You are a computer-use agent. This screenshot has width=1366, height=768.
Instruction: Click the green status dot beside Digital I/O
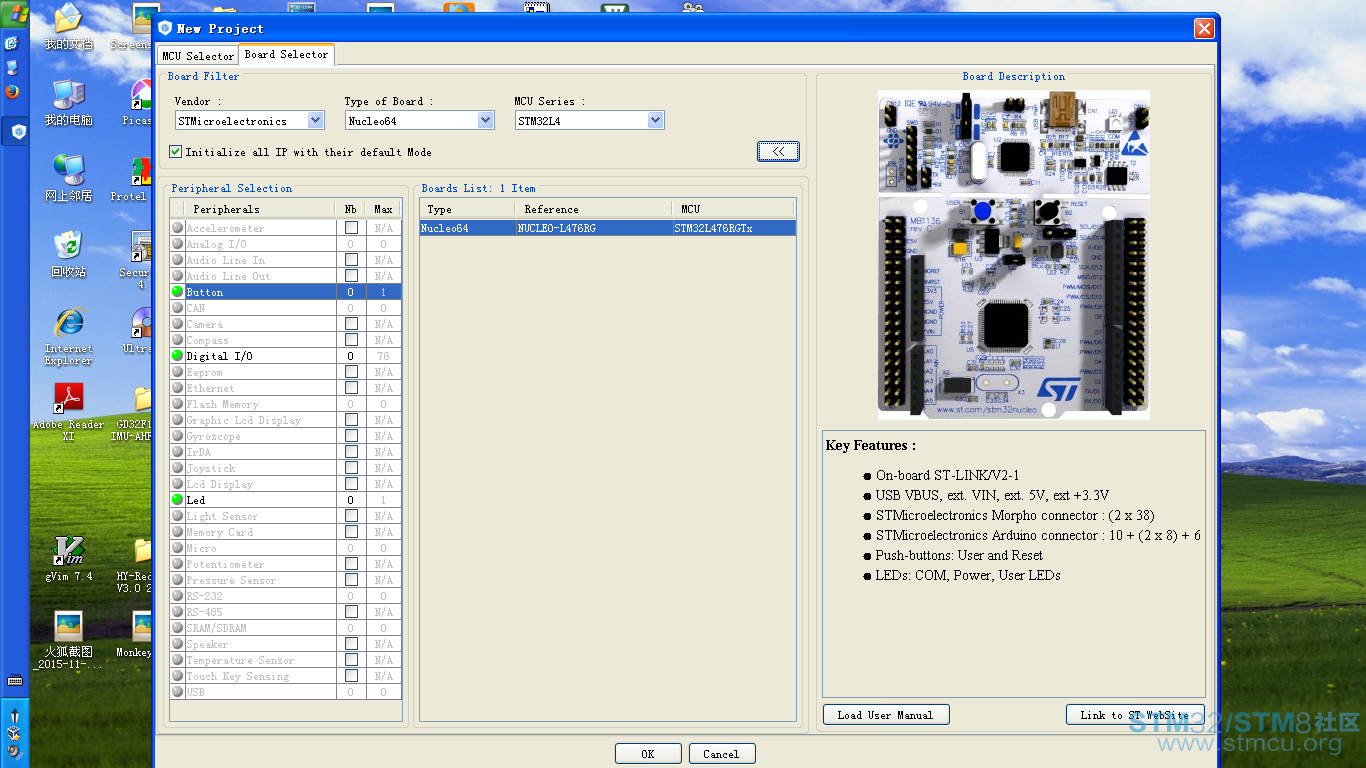pos(177,356)
